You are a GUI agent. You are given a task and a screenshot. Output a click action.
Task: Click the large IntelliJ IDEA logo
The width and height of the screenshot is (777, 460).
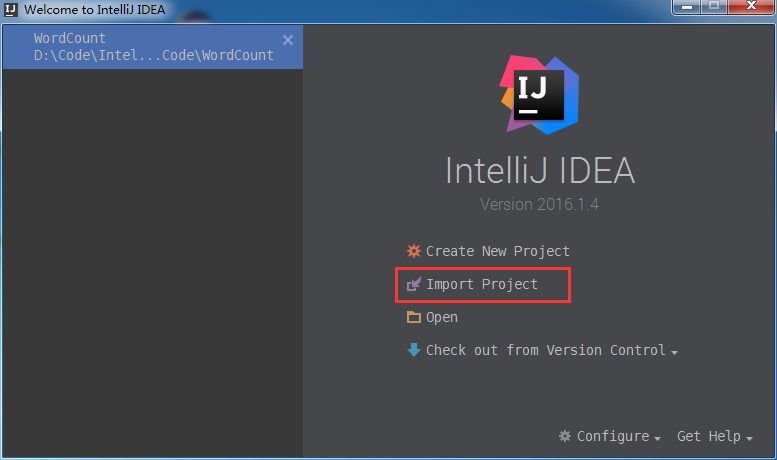coord(540,95)
